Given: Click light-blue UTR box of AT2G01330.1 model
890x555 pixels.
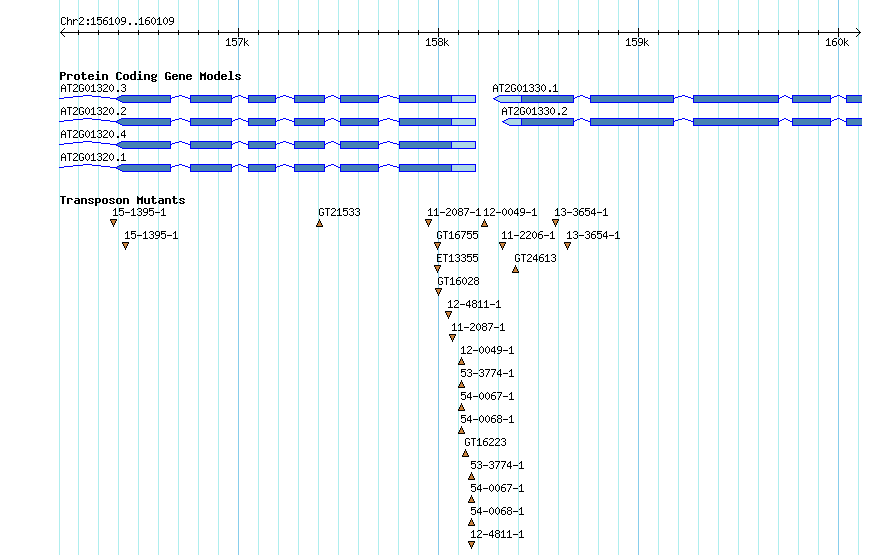Looking at the screenshot, I should click(507, 99).
